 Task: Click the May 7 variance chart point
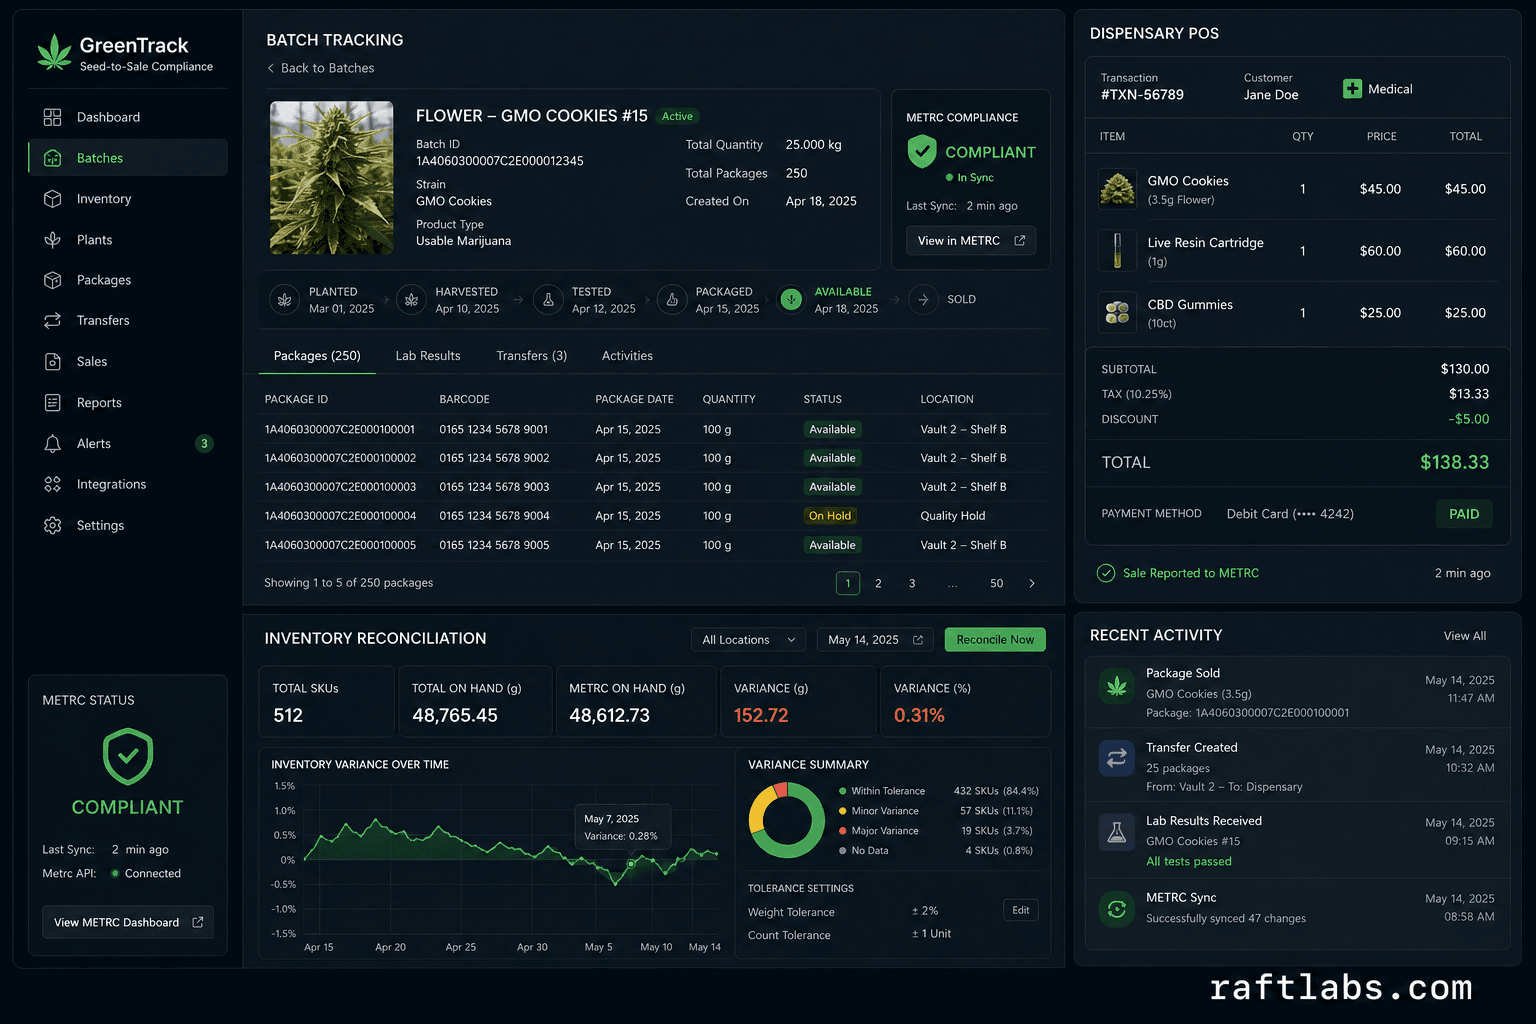[x=631, y=863]
